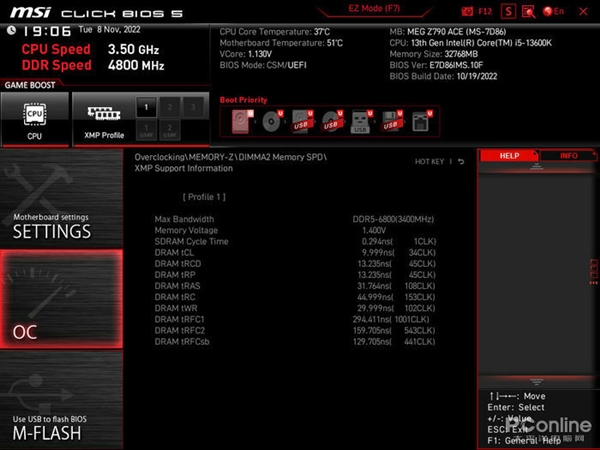Viewport: 600px width, 450px height.
Task: Select the USB floppy boot priority icon
Action: pyautogui.click(x=391, y=122)
